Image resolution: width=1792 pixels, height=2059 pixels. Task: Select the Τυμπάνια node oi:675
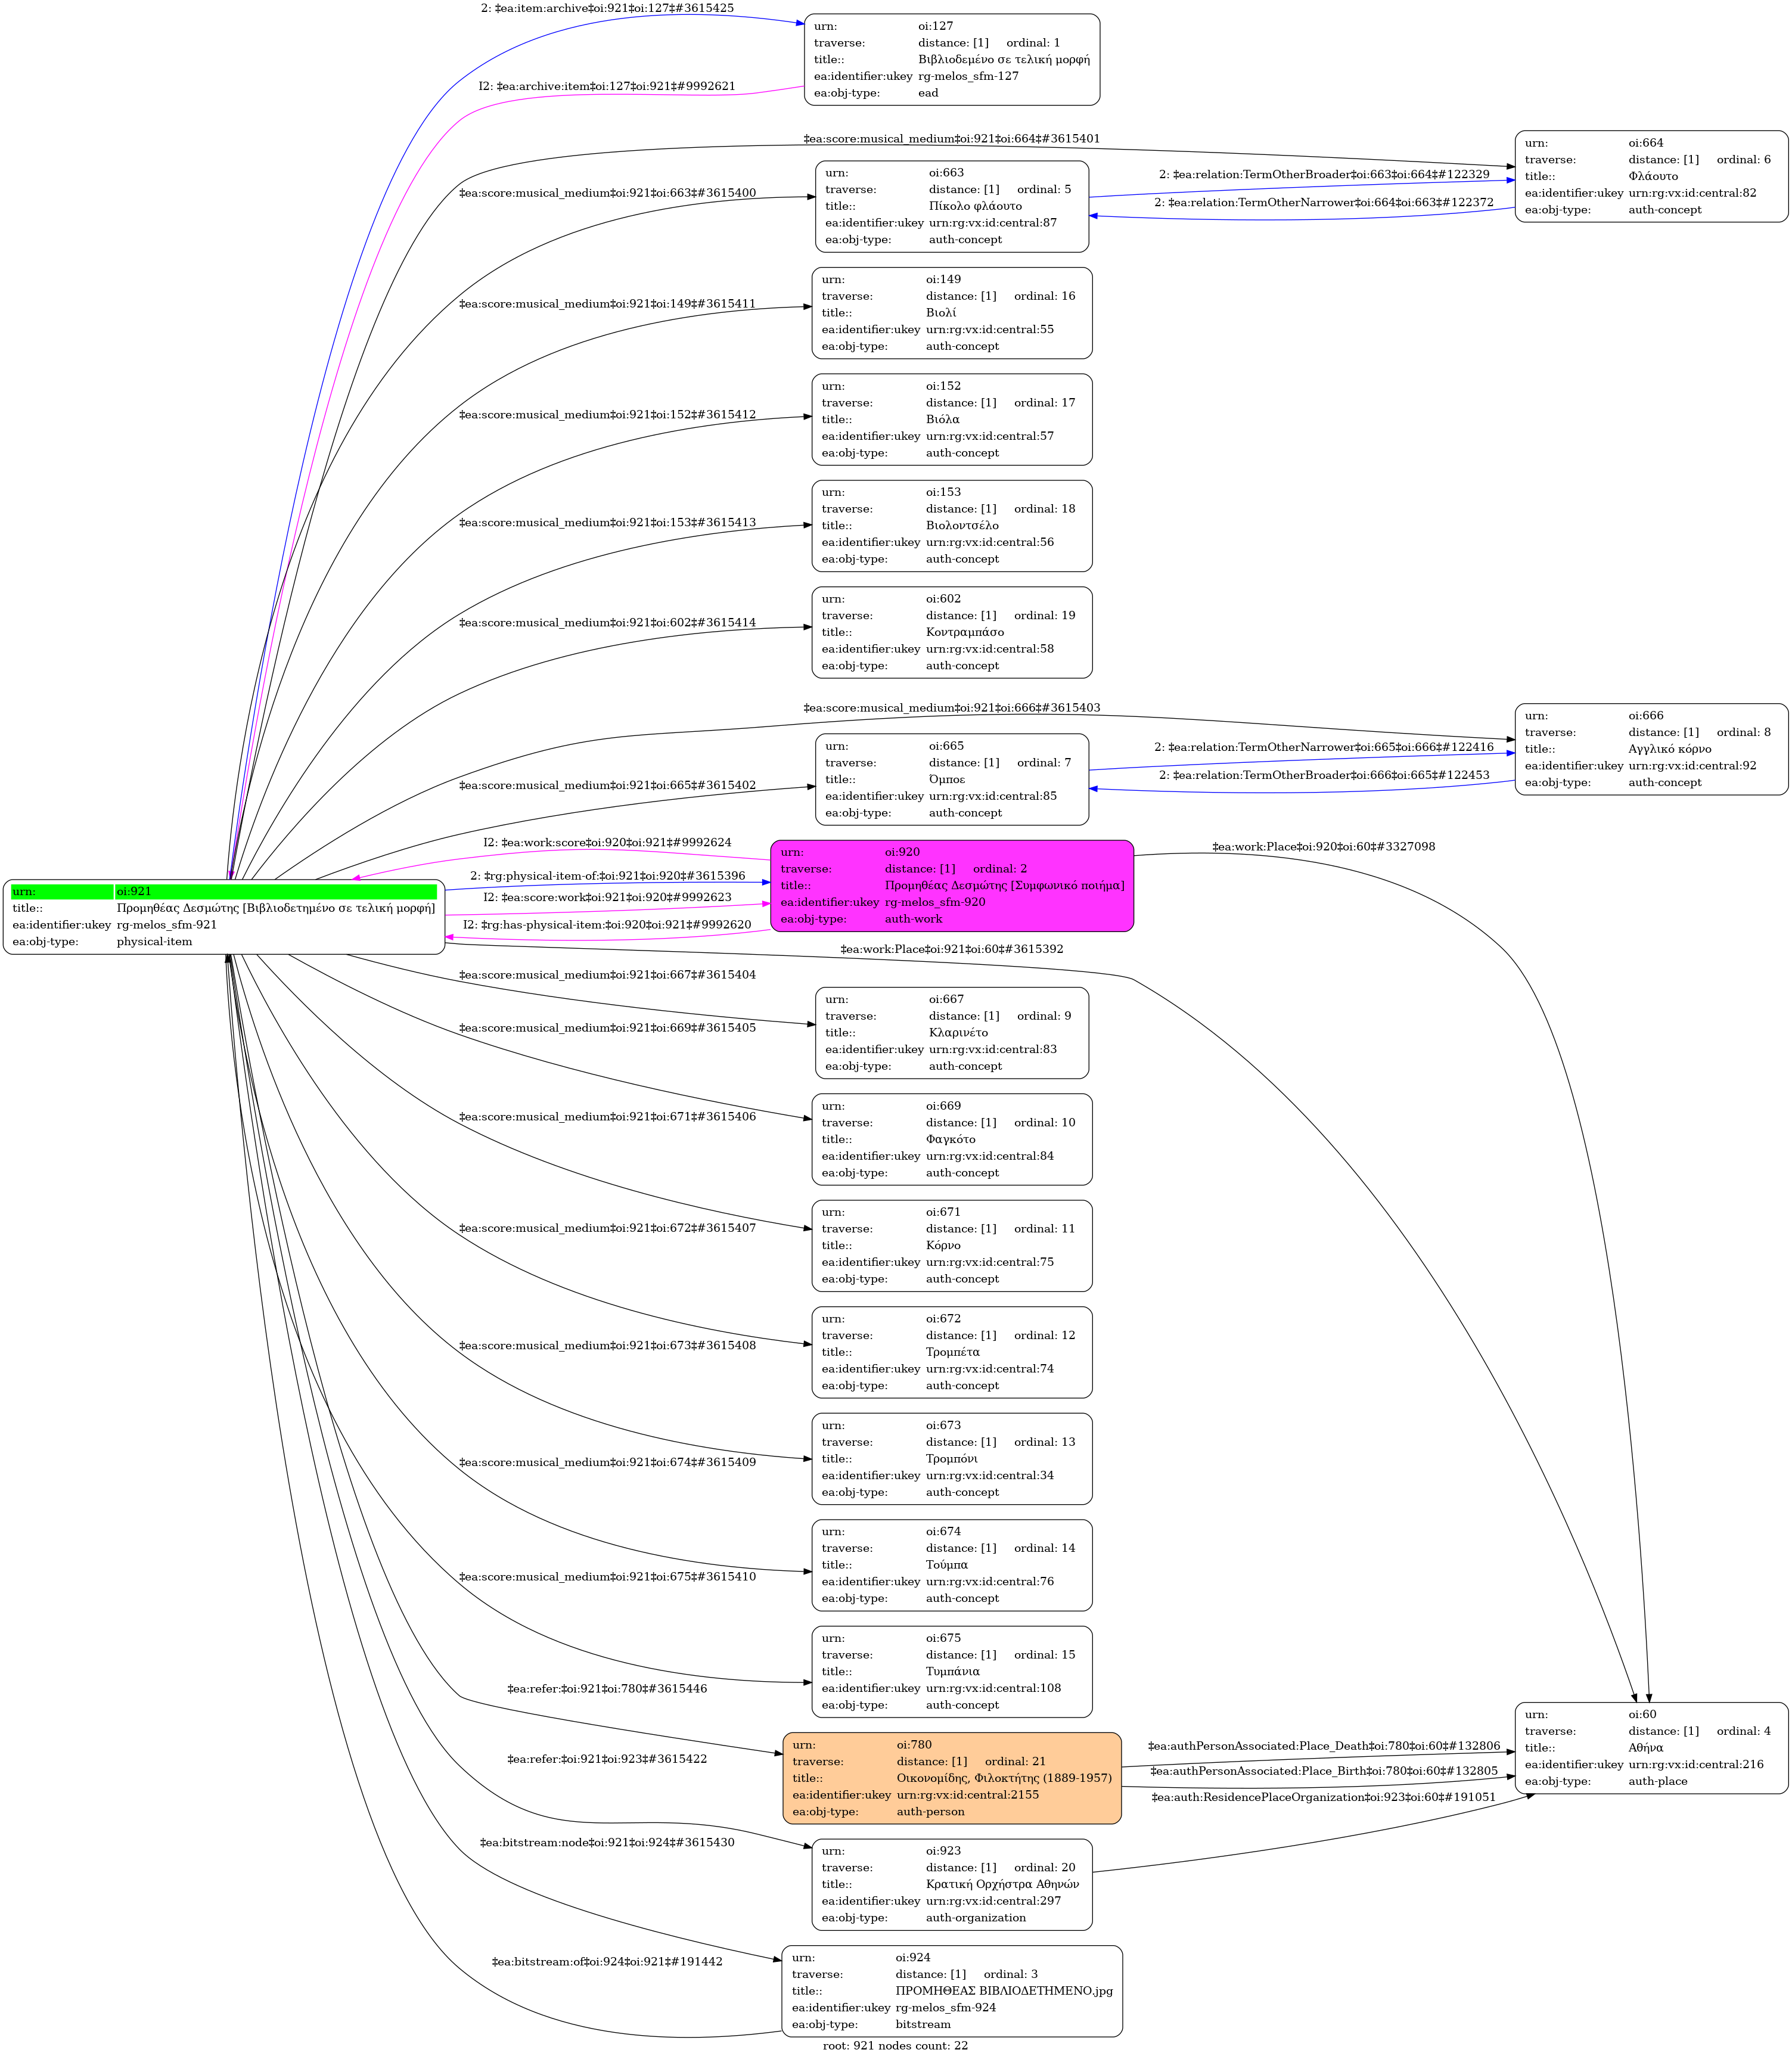(x=951, y=1671)
